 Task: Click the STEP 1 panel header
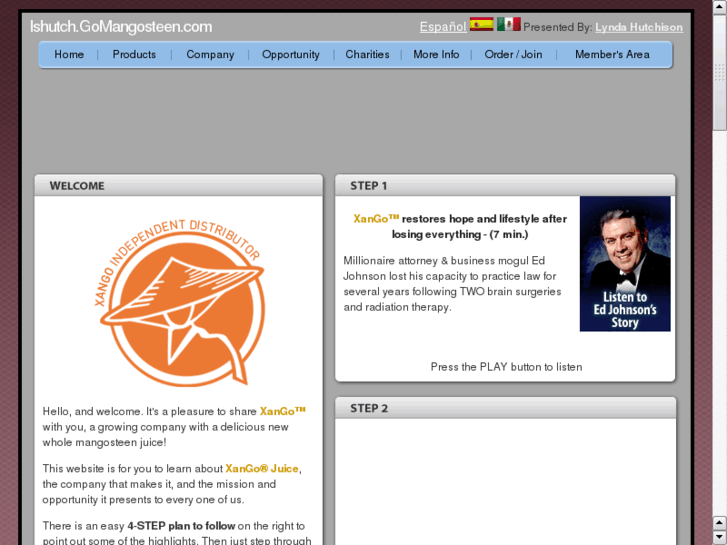[505, 186]
